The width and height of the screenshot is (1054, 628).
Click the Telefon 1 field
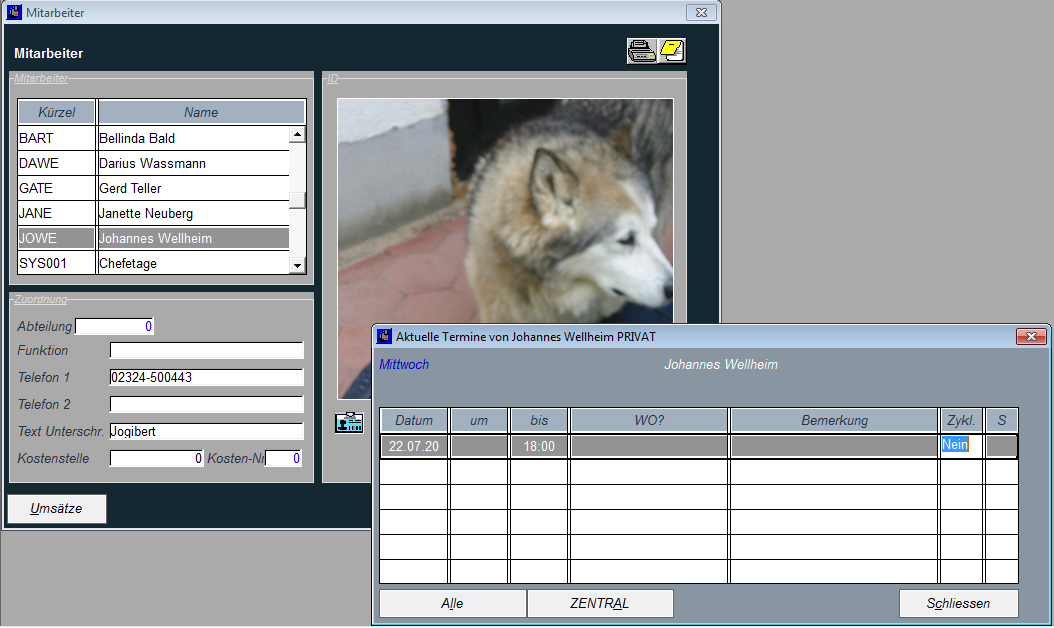coord(206,377)
